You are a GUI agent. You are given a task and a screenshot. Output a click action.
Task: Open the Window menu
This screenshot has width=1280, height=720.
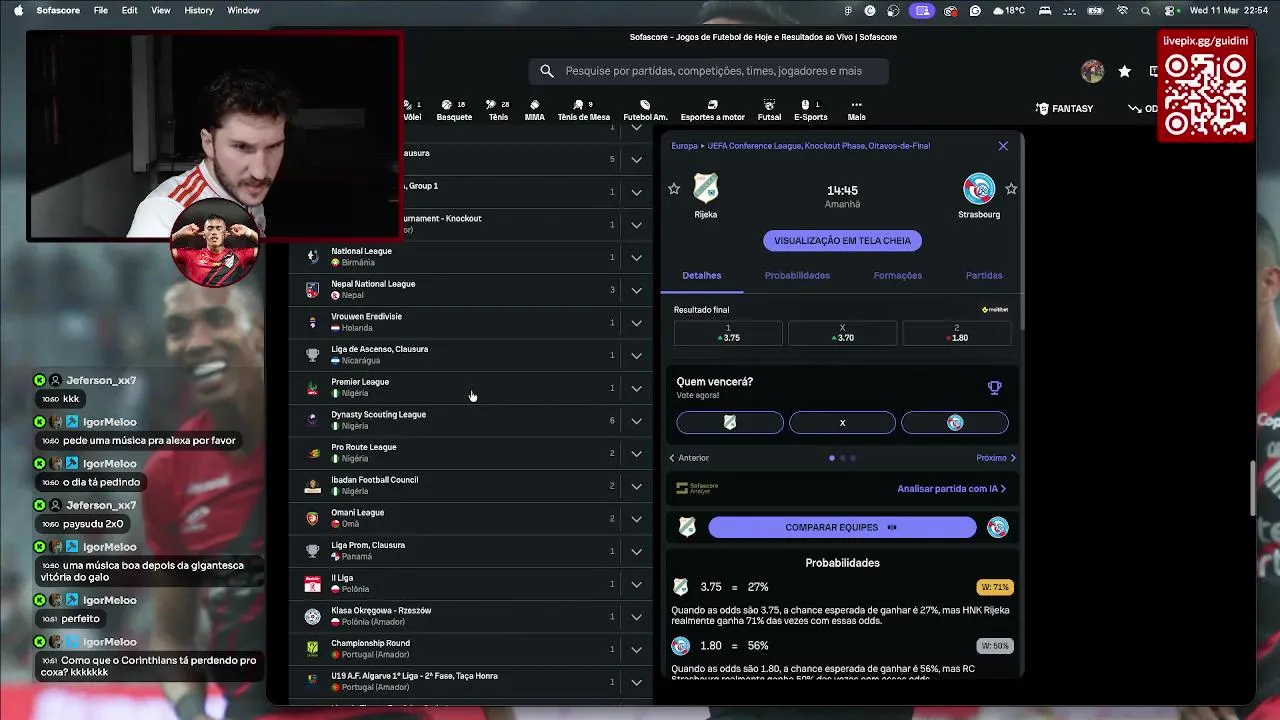(x=244, y=10)
